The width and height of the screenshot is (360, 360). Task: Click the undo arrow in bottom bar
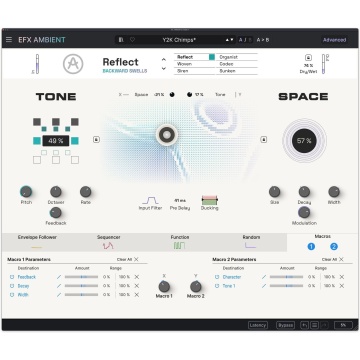click(304, 325)
